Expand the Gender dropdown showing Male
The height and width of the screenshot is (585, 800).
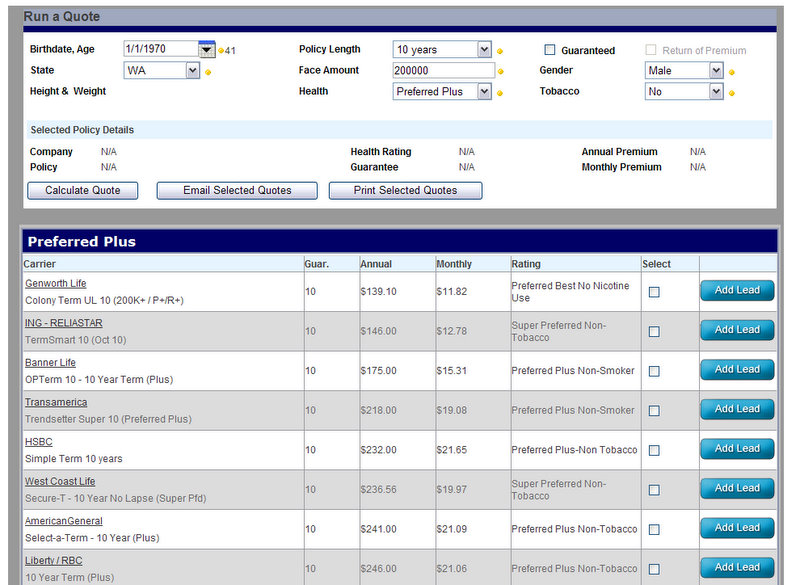point(716,70)
